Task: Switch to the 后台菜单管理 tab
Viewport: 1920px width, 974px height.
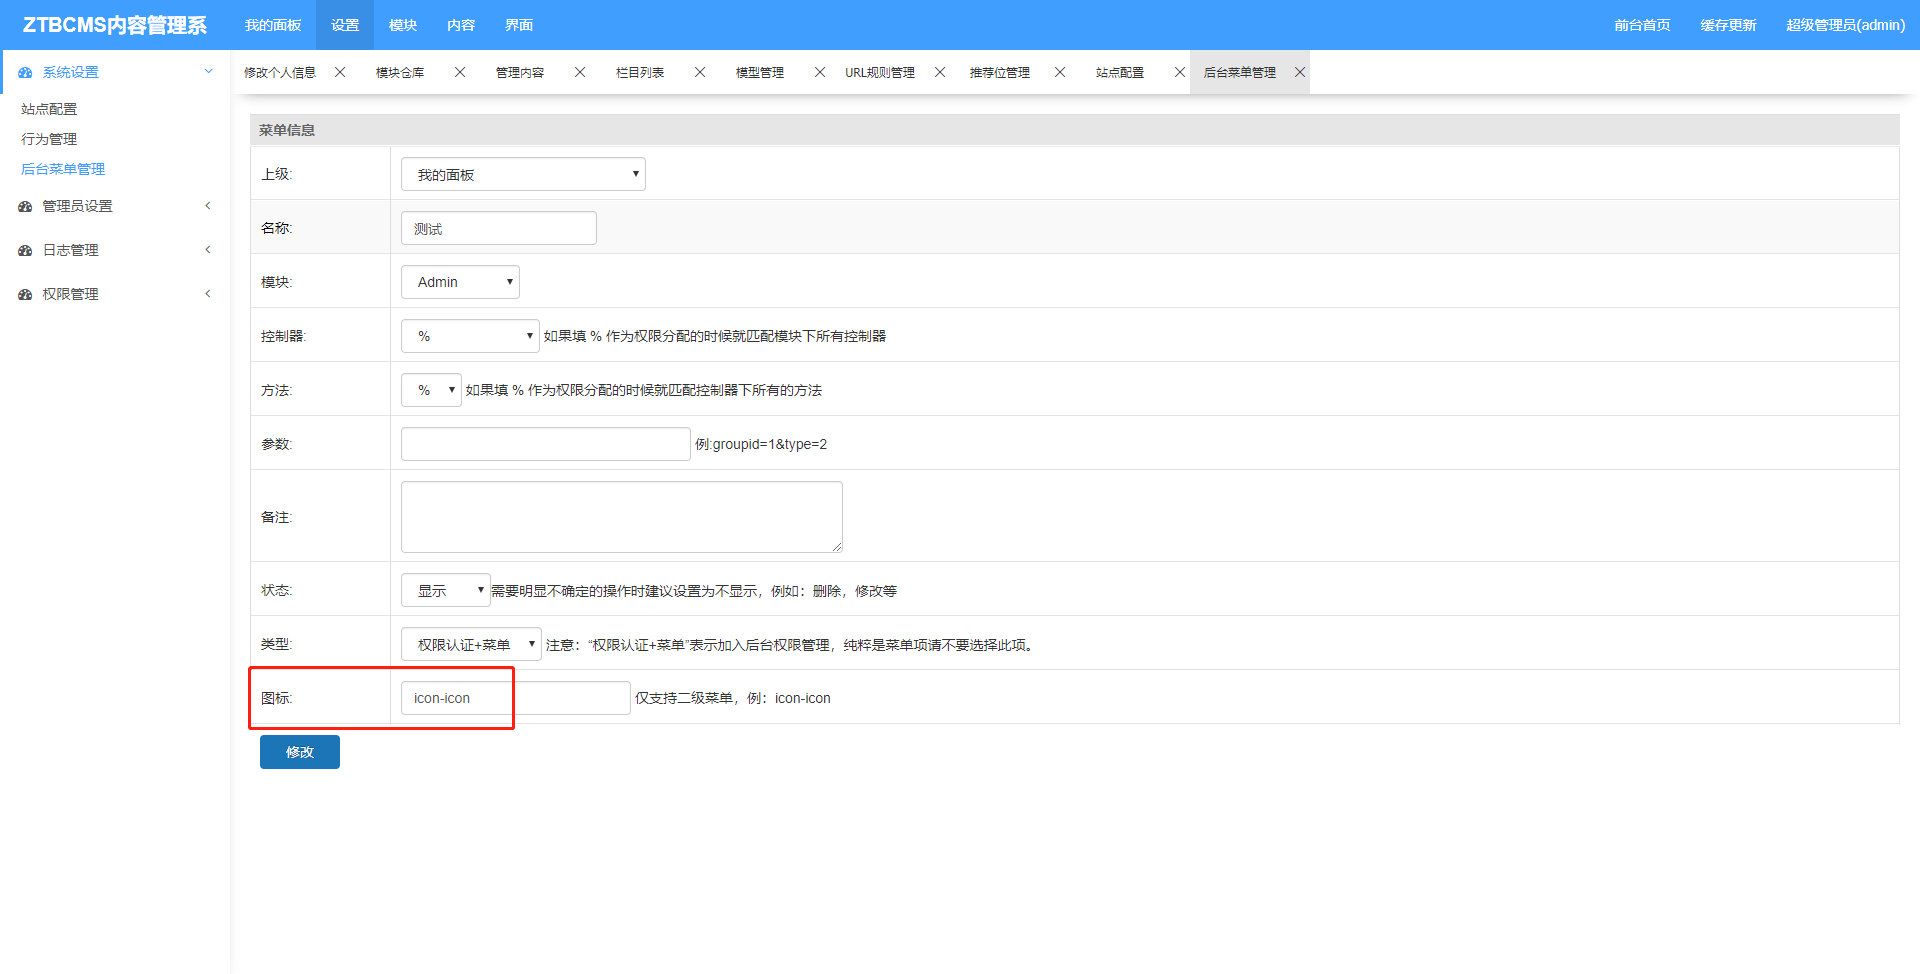Action: (x=1240, y=73)
